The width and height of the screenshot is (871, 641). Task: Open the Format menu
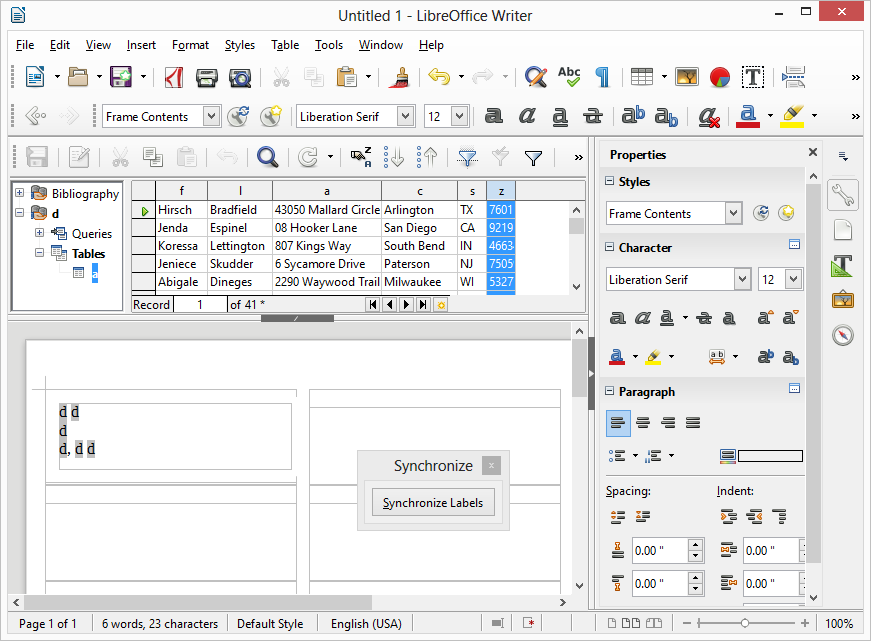coord(190,45)
